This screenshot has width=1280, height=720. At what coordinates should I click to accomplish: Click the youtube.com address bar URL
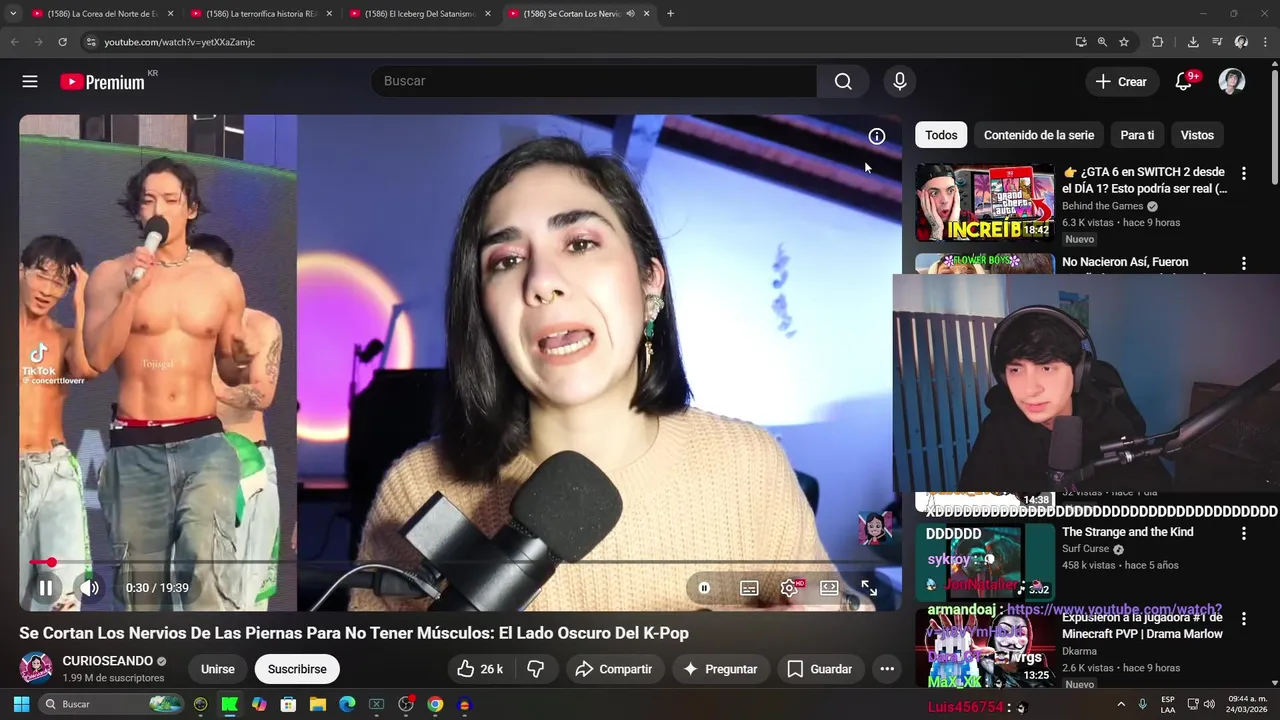(180, 42)
